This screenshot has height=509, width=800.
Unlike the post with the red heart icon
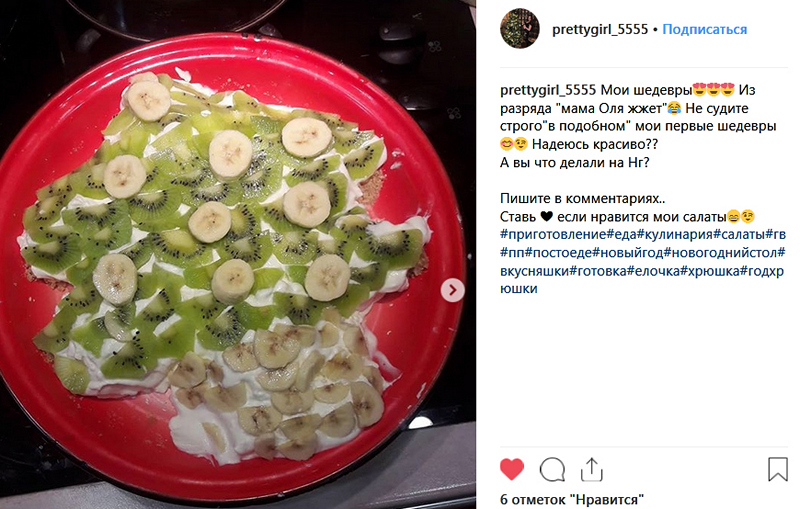(512, 469)
